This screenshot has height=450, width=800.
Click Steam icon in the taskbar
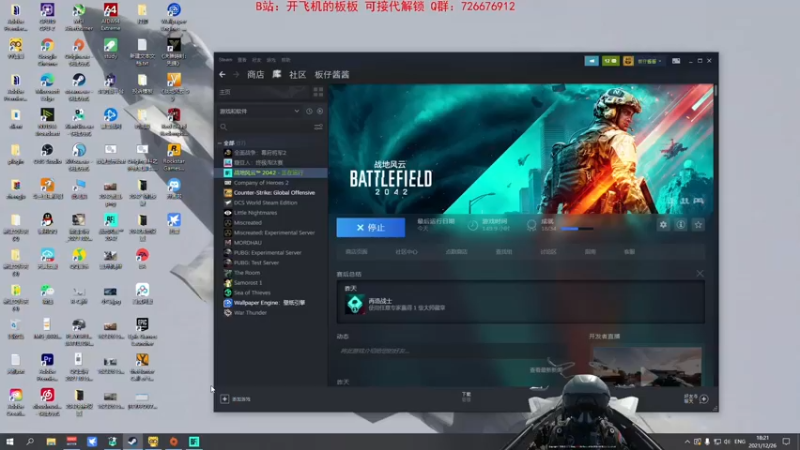pos(132,442)
